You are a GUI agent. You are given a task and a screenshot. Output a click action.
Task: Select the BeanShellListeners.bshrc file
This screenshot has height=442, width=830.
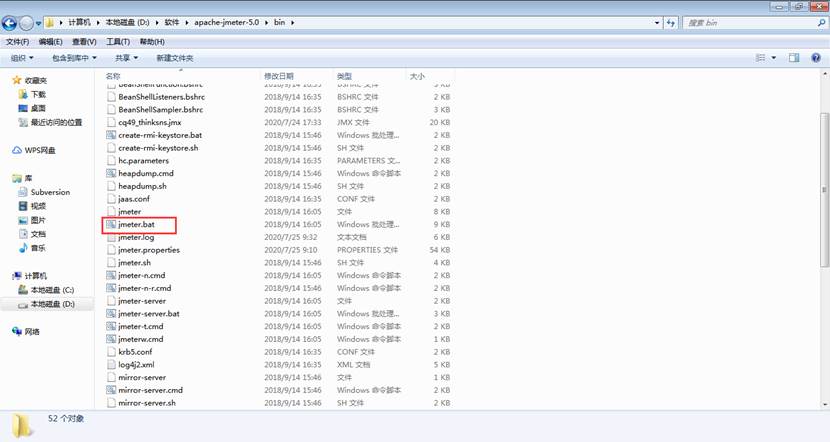pyautogui.click(x=161, y=97)
